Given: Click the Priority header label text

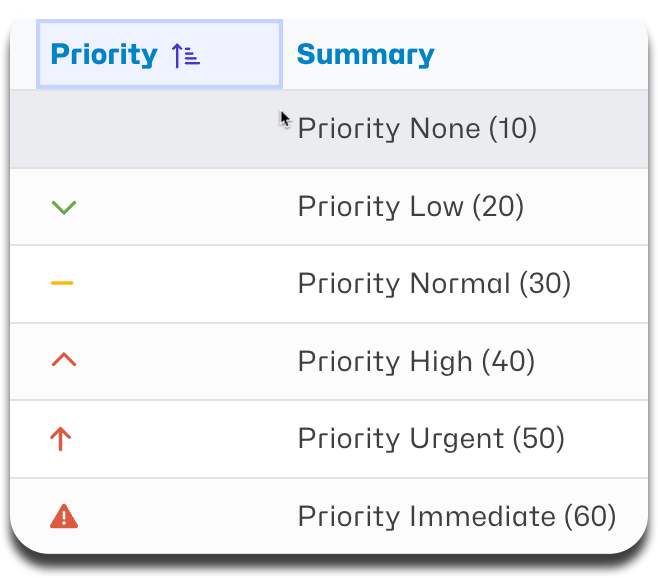Looking at the screenshot, I should click(104, 55).
